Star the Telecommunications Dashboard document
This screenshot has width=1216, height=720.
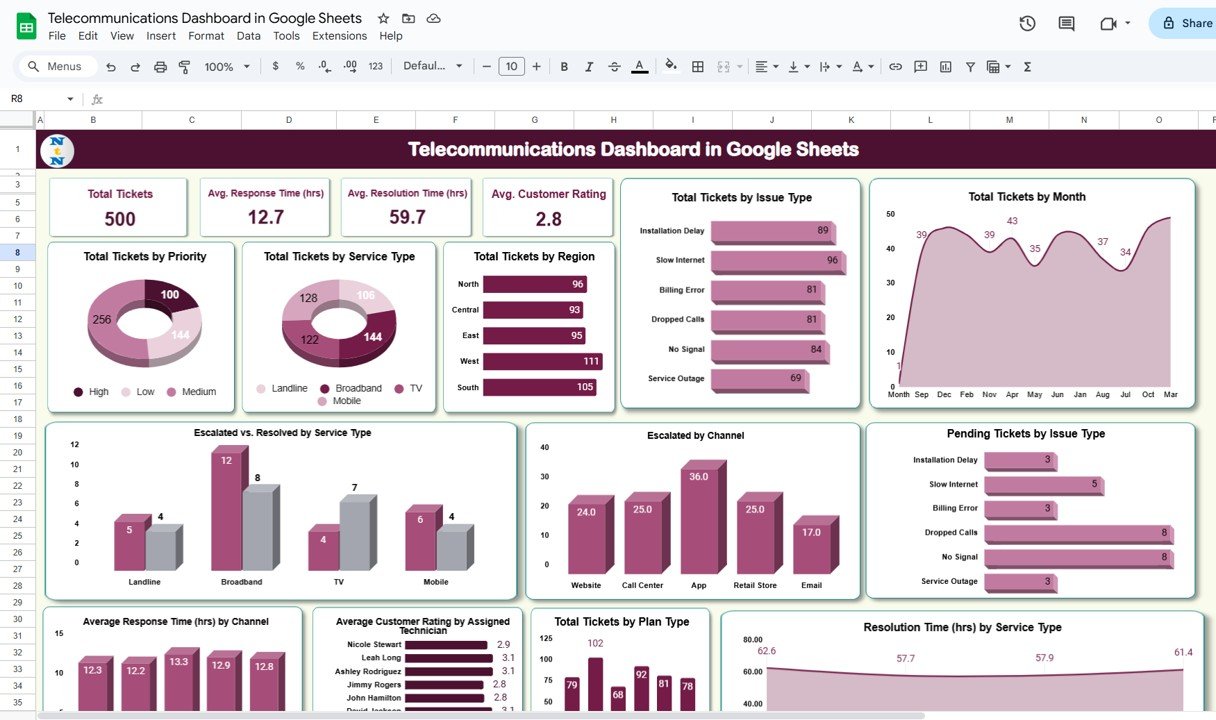(384, 19)
